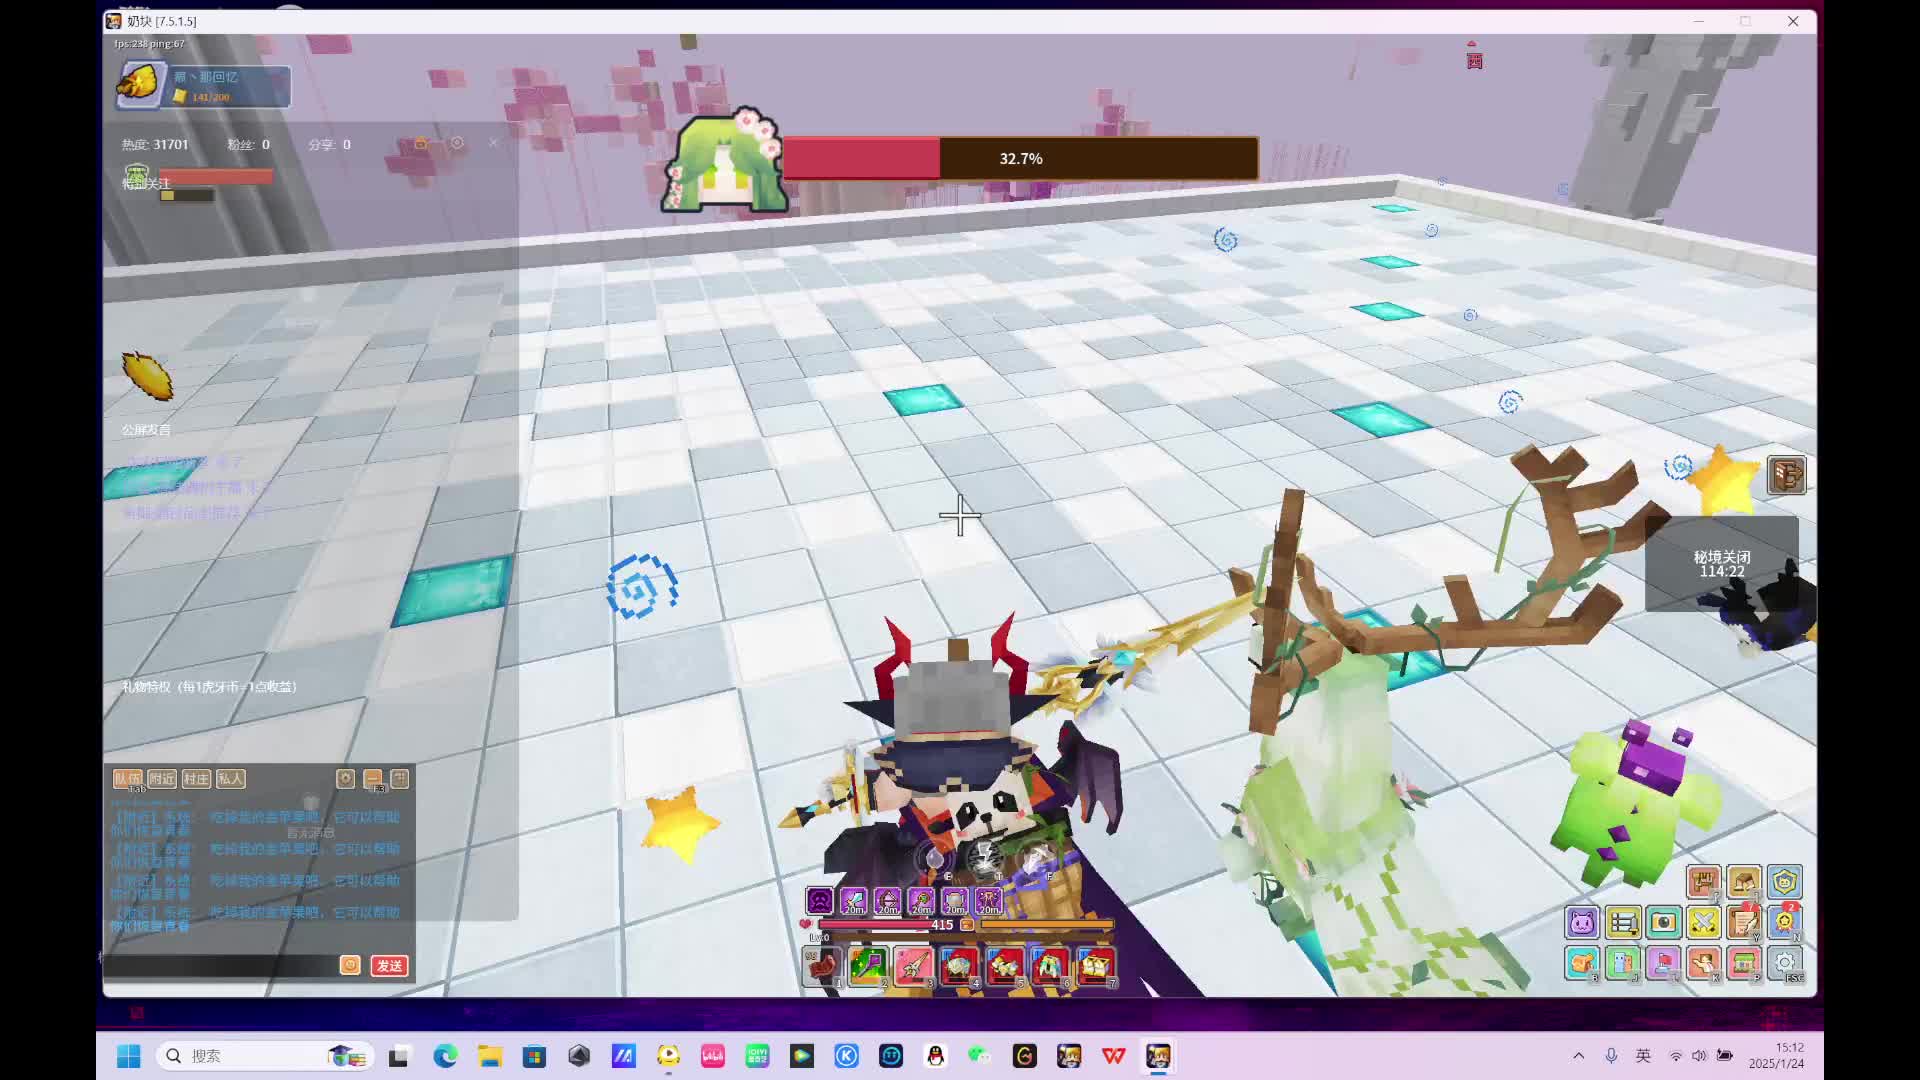This screenshot has height=1080, width=1920.
Task: Toggle the chat panel grid expand button
Action: [400, 778]
